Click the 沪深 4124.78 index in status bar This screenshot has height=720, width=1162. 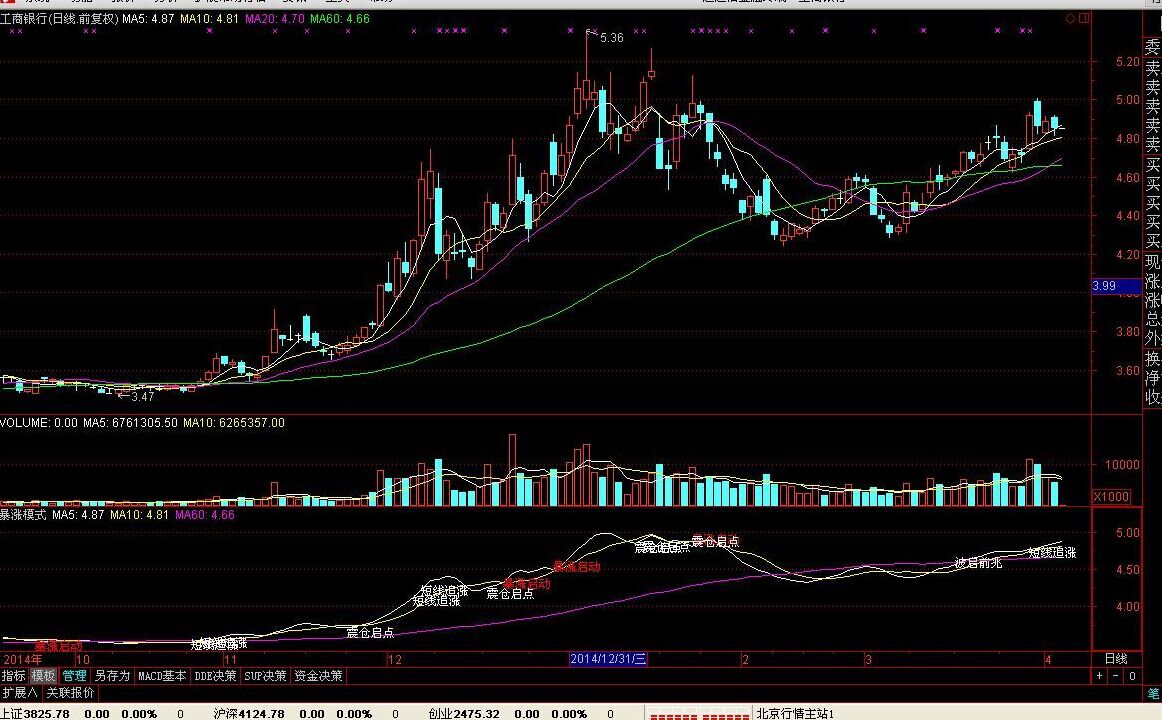[249, 714]
